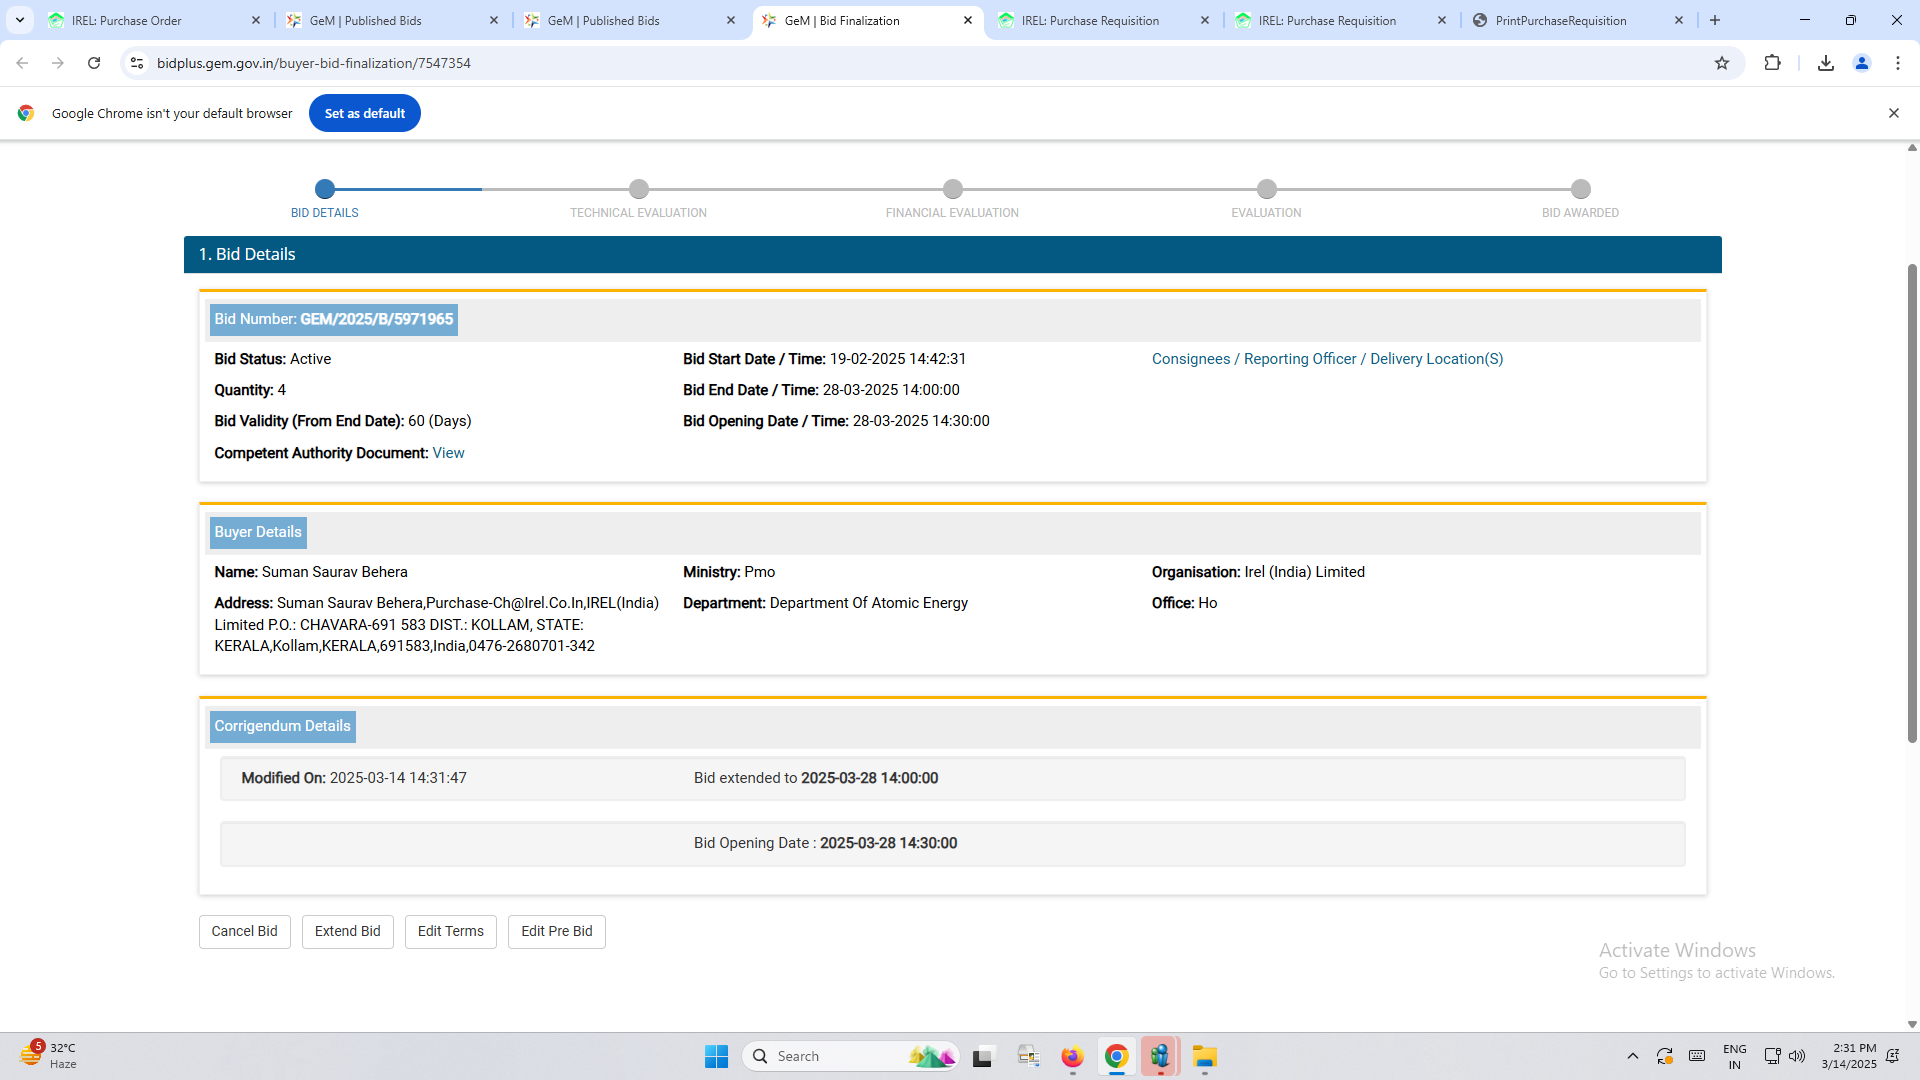Viewport: 1920px width, 1080px height.
Task: Open Chrome from the taskbar
Action: coord(1117,1056)
